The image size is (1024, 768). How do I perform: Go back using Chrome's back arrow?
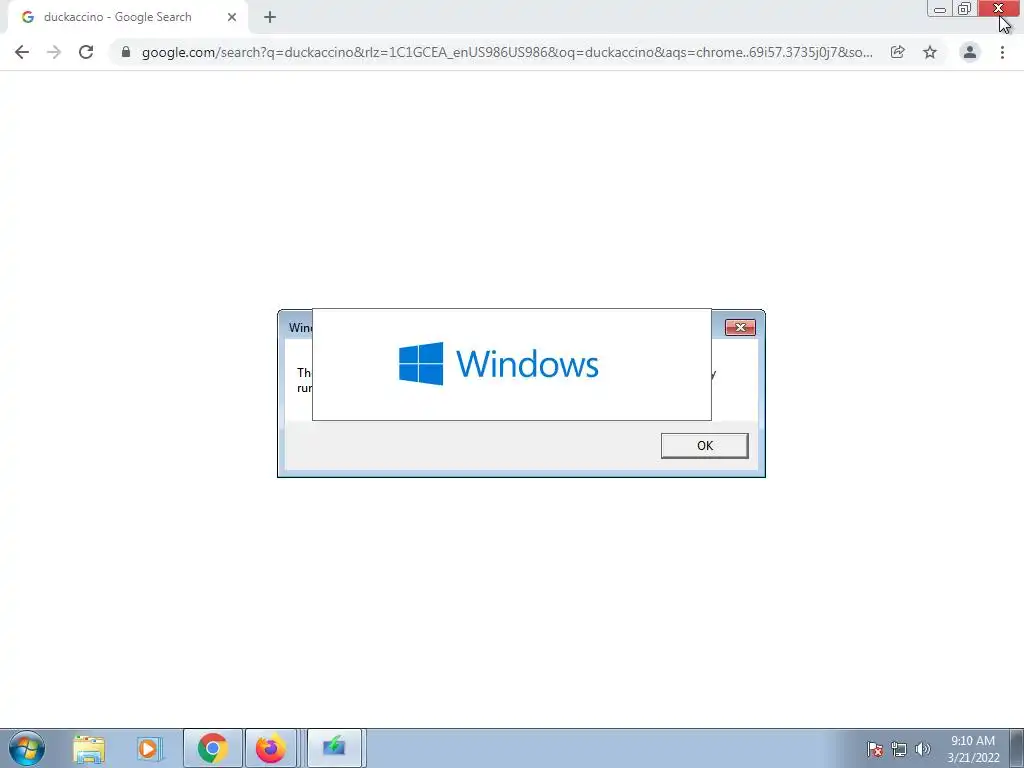click(x=22, y=52)
